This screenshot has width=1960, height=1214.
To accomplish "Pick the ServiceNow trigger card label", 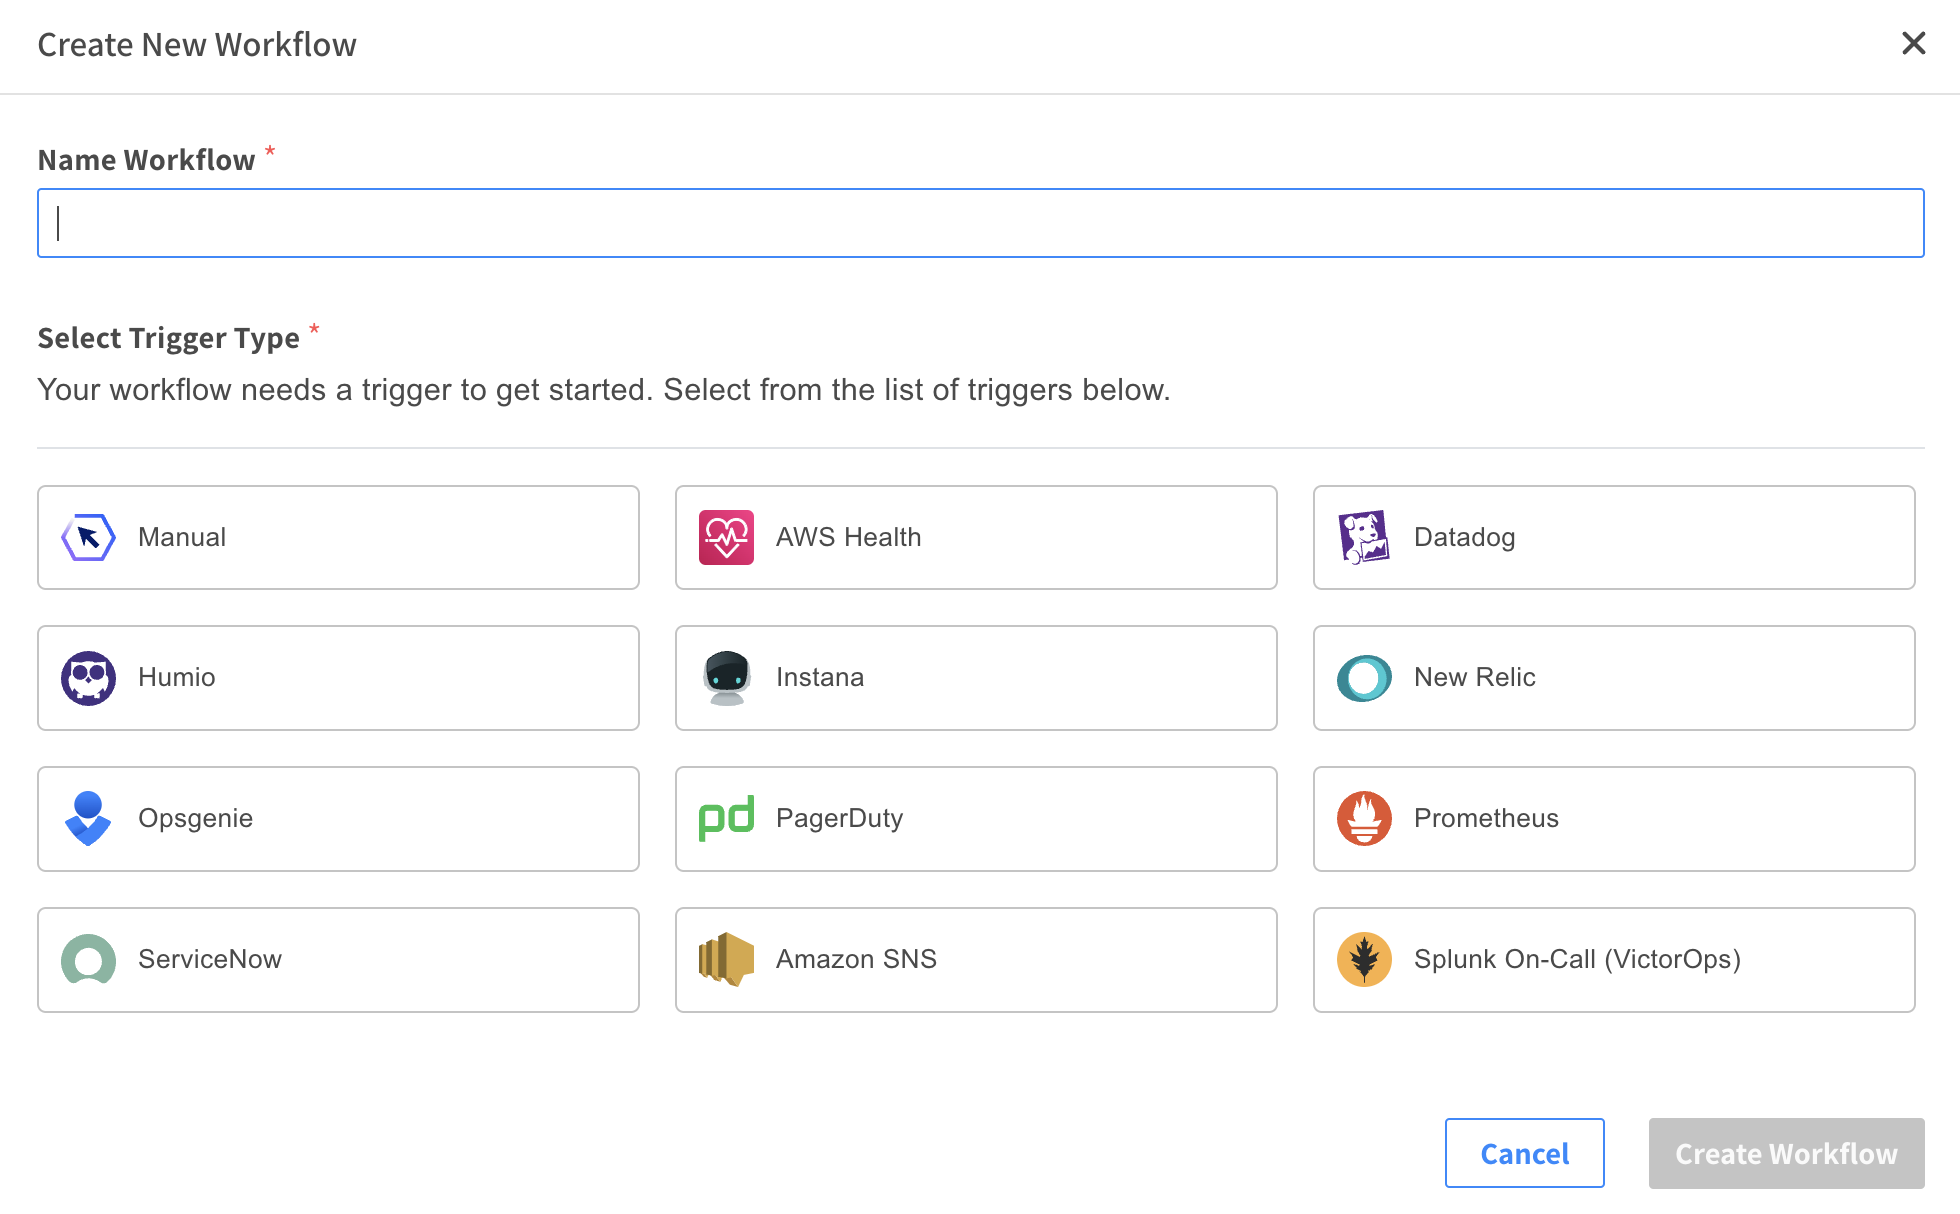I will (x=210, y=960).
